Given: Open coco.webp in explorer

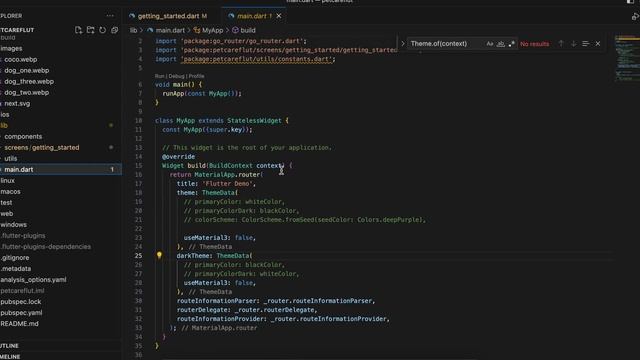Looking at the screenshot, I should pos(20,59).
